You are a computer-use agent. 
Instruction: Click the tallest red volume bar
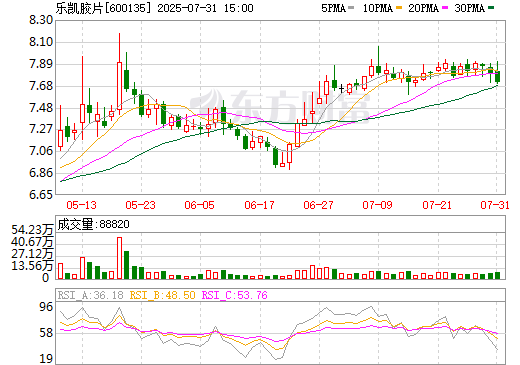coord(119,258)
